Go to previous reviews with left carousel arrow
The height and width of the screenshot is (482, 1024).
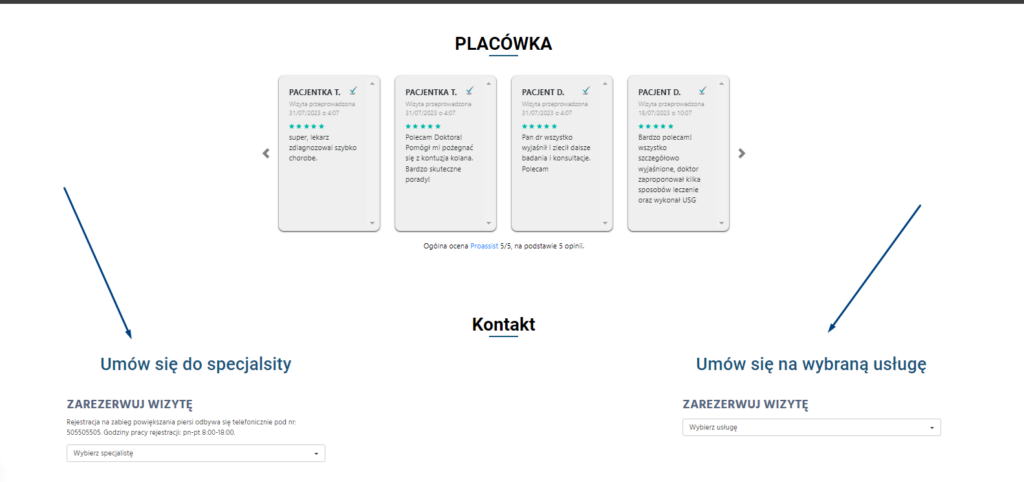coord(266,154)
